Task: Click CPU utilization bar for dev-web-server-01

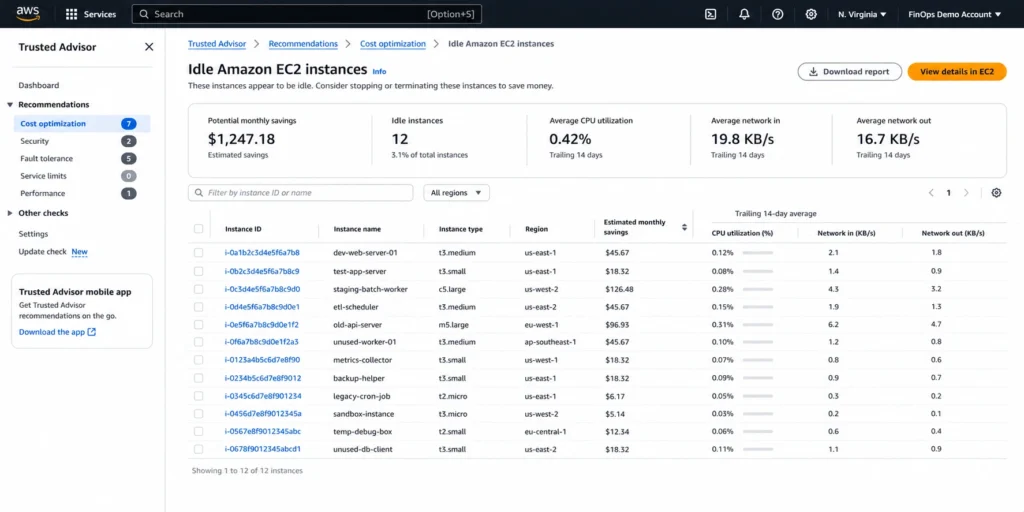Action: click(x=758, y=252)
